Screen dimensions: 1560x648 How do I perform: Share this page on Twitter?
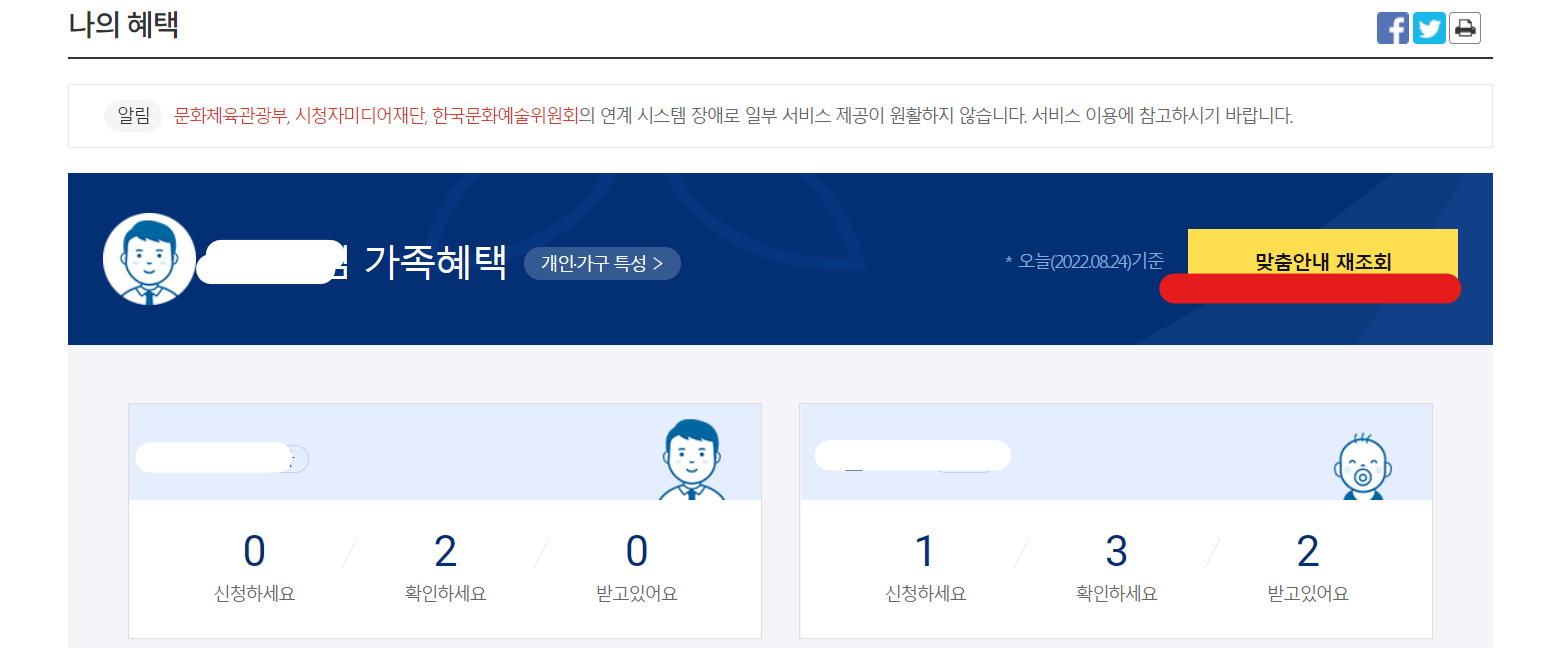(1429, 28)
